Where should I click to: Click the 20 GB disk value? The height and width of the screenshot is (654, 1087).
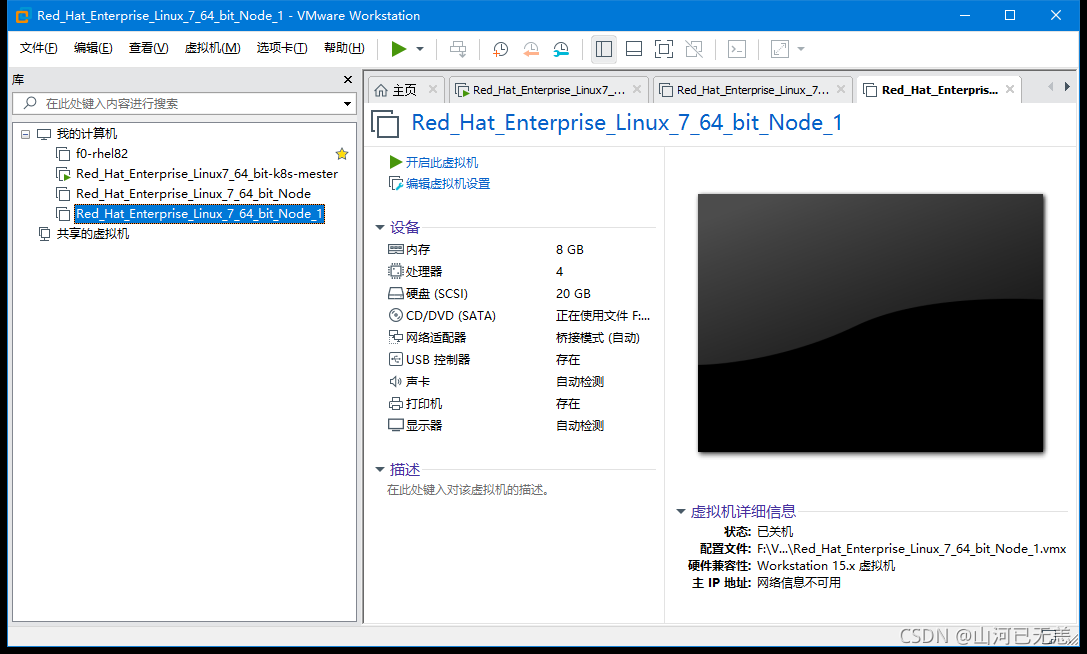point(573,294)
